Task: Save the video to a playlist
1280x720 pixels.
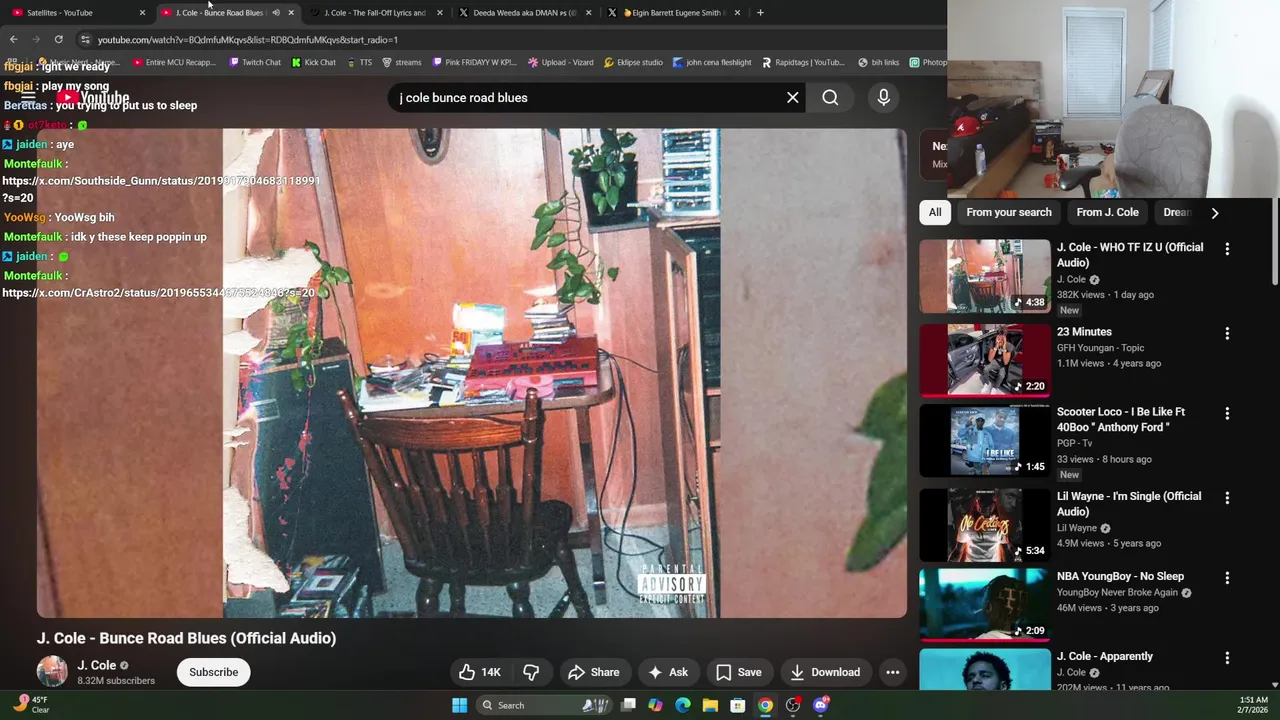Action: coord(739,672)
